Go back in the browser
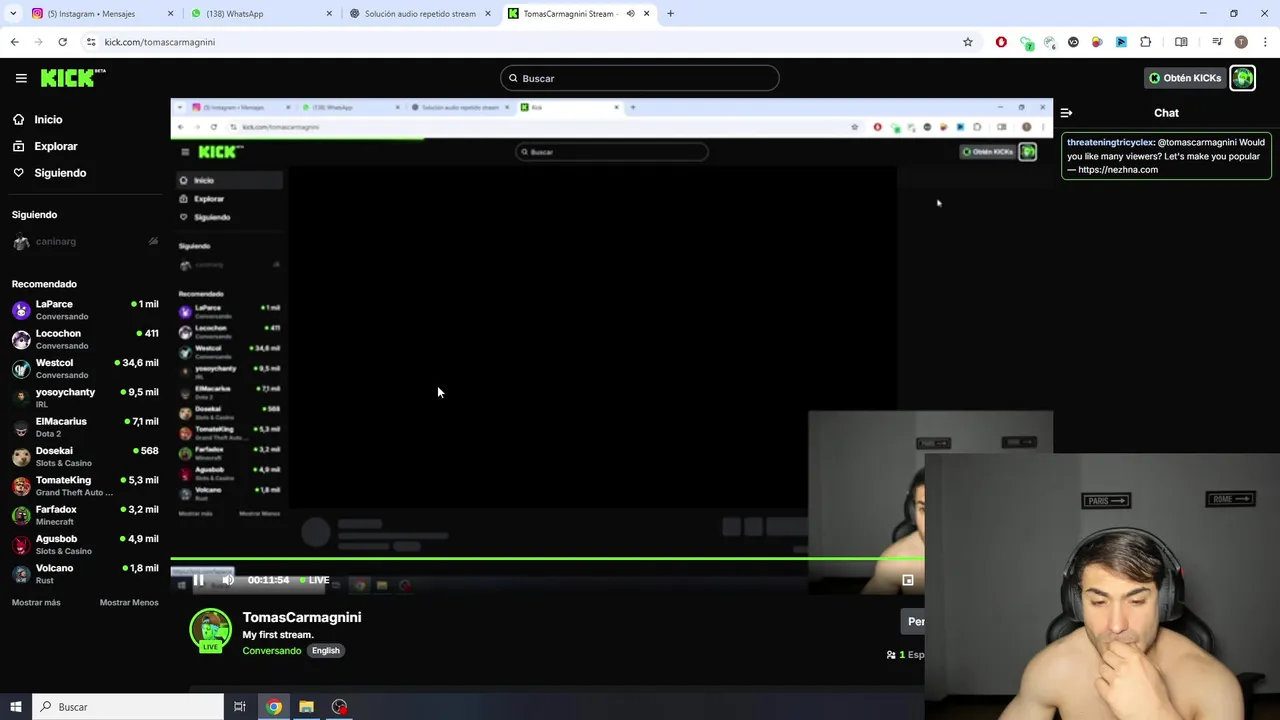Viewport: 1280px width, 720px height. click(15, 42)
